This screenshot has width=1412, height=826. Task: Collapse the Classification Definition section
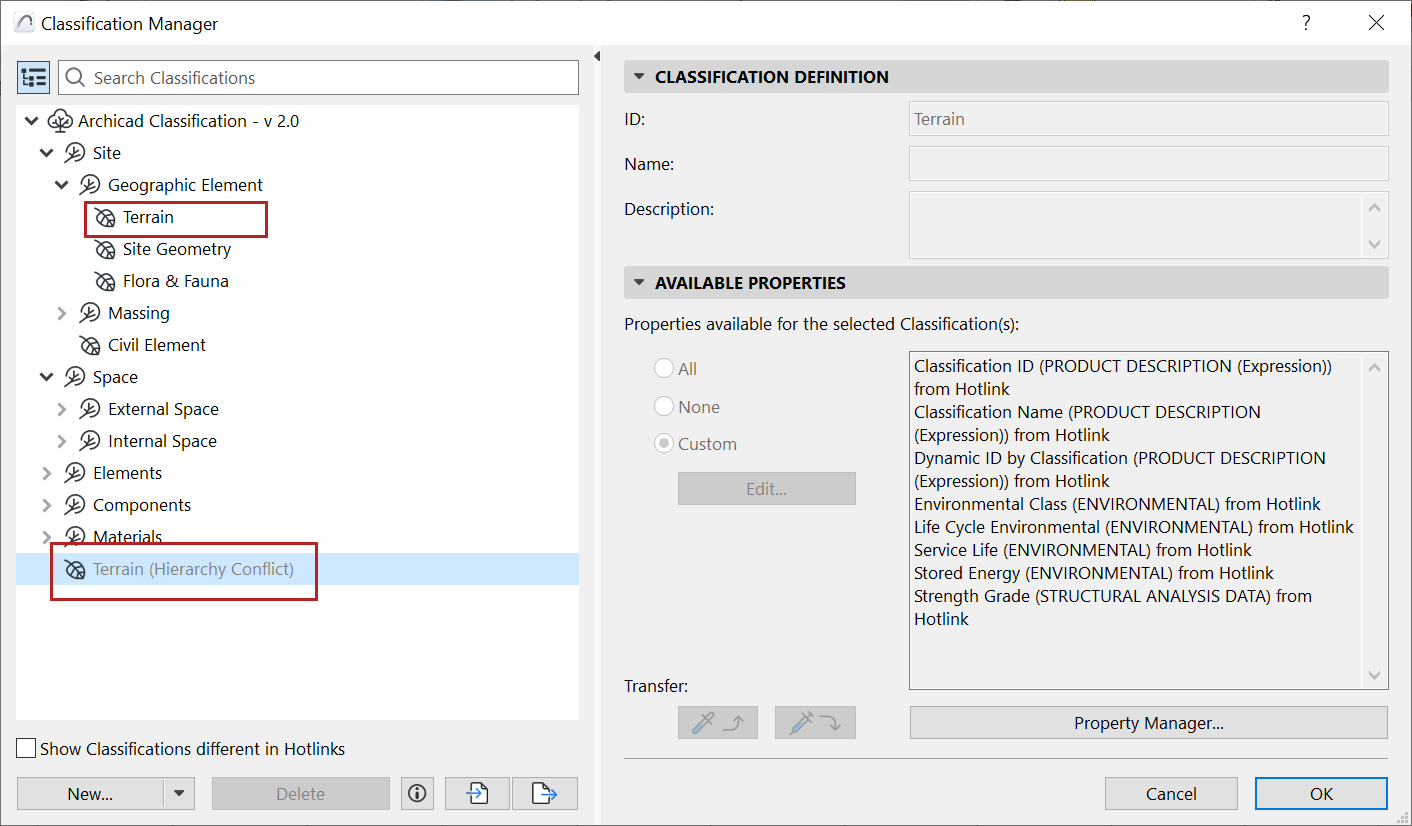[x=639, y=77]
